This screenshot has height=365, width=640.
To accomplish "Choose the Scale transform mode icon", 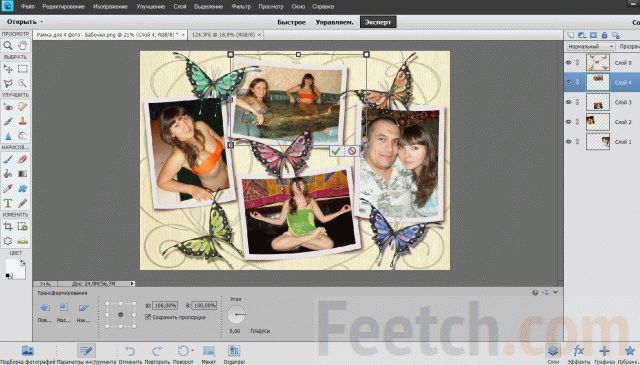I will click(x=64, y=308).
